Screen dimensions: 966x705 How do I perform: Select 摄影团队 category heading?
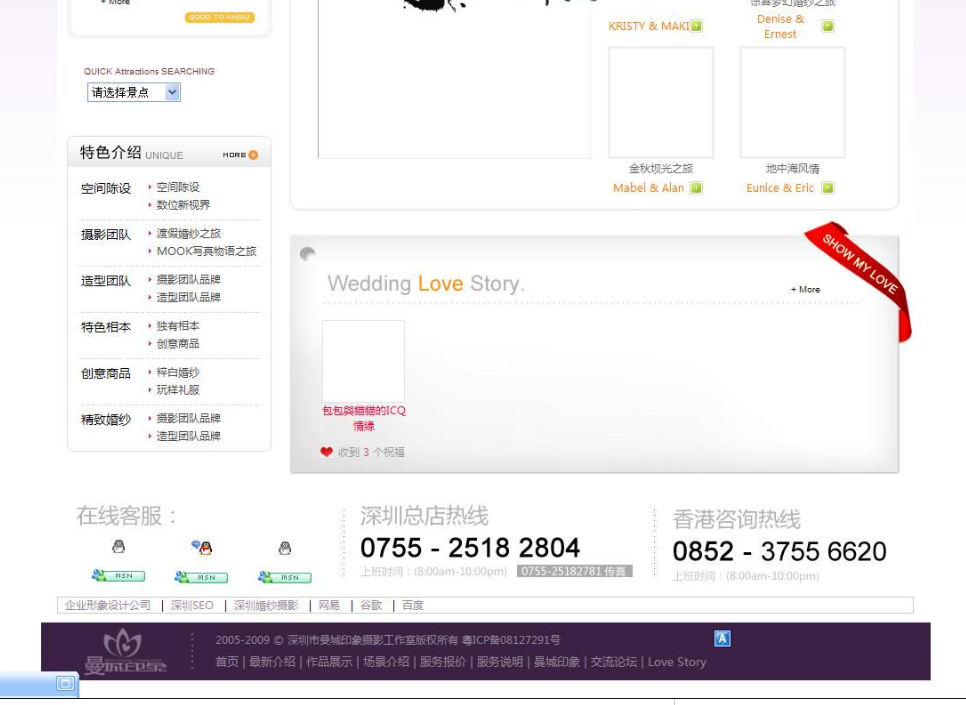pos(106,235)
